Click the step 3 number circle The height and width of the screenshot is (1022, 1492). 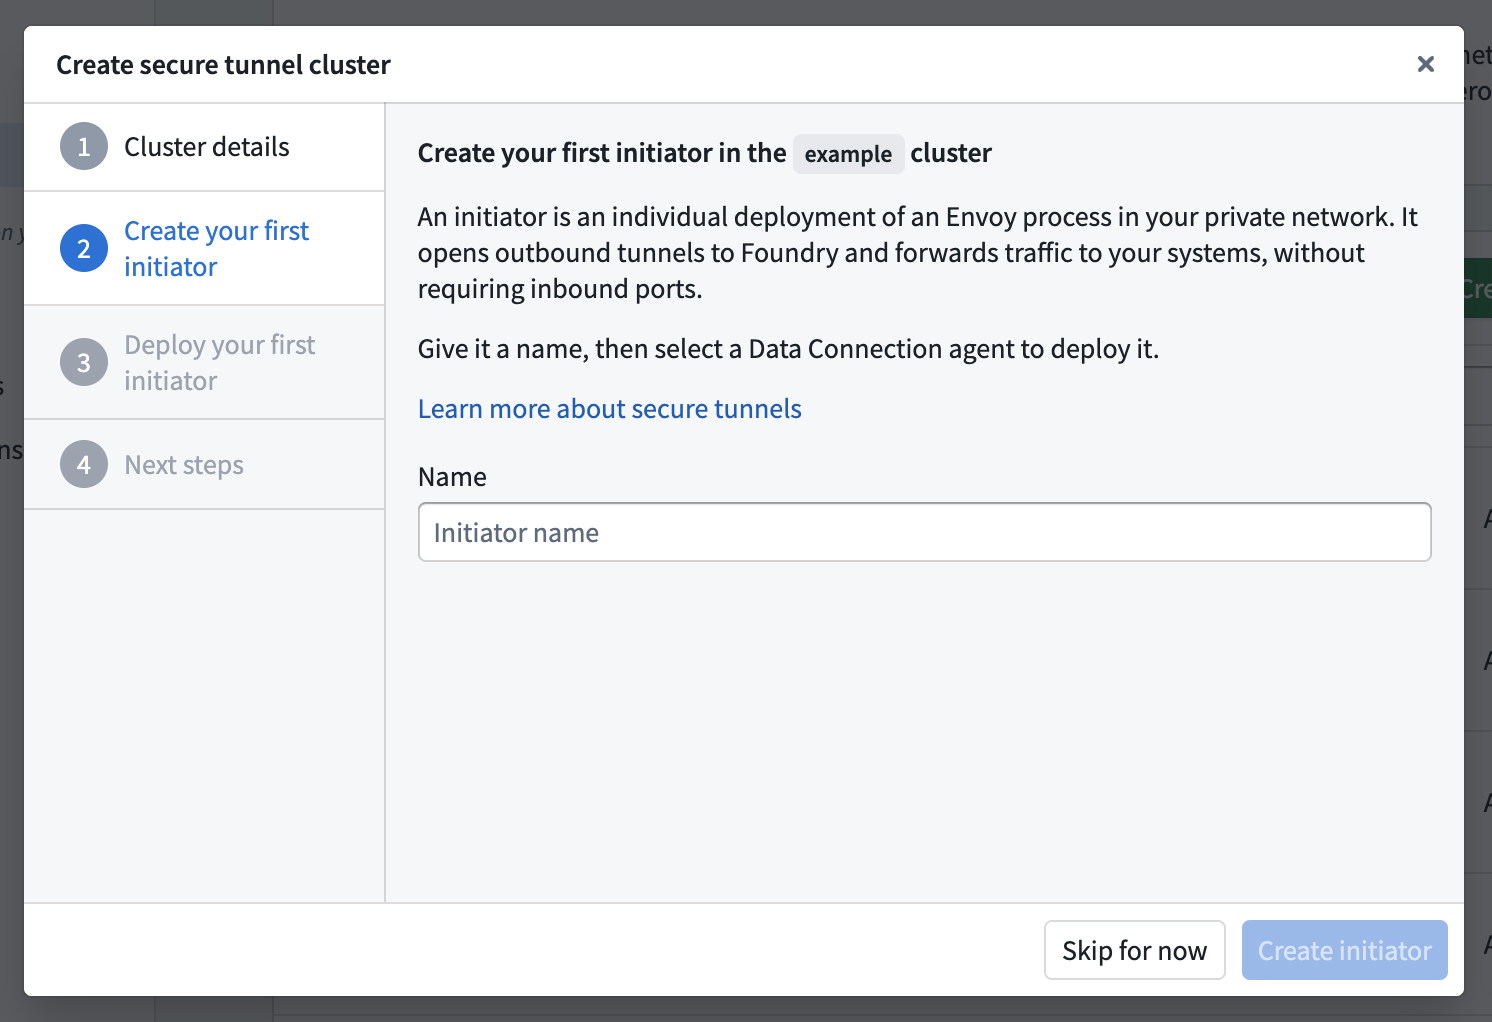point(84,363)
